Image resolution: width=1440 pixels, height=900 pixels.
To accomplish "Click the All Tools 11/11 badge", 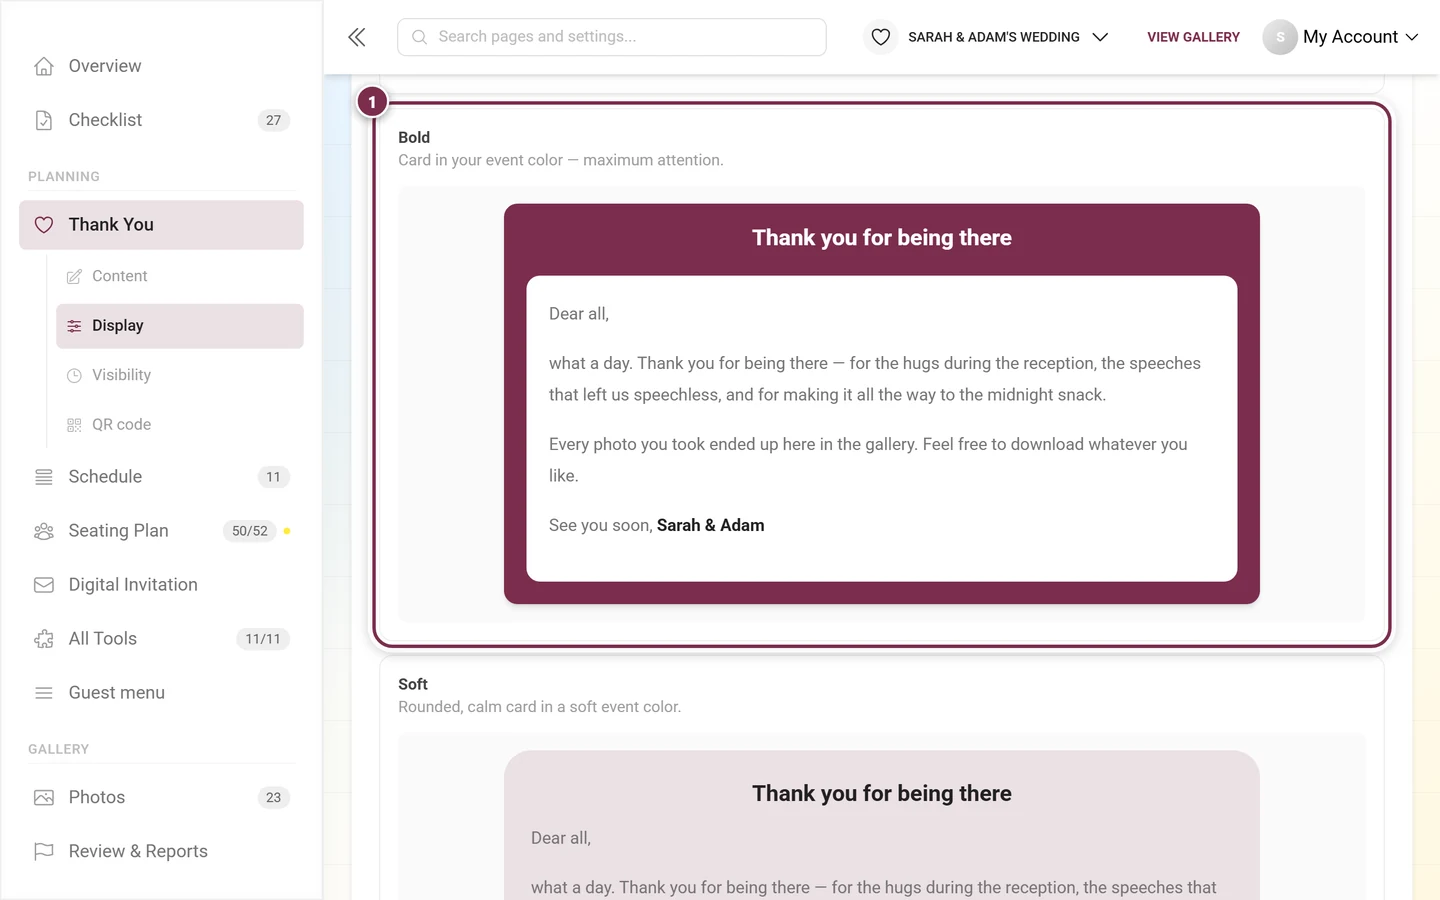I will pyautogui.click(x=263, y=639).
